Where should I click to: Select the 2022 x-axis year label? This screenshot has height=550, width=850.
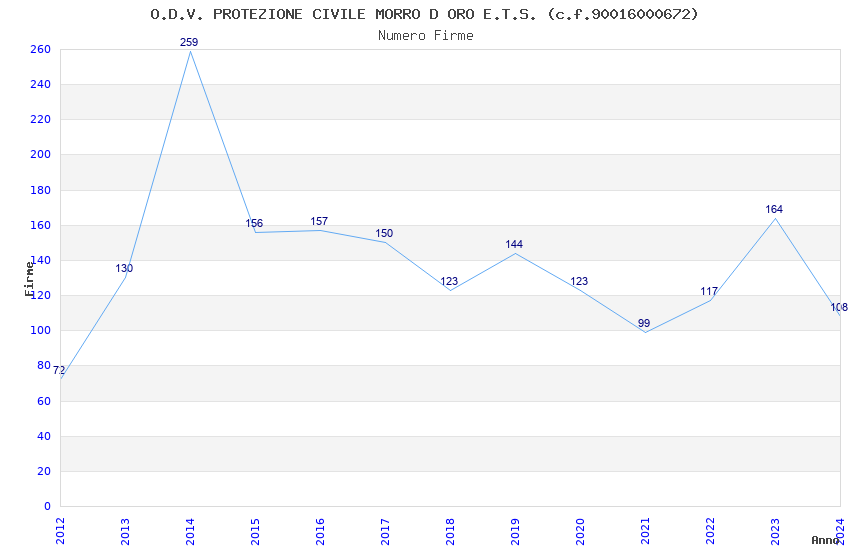coord(710,531)
